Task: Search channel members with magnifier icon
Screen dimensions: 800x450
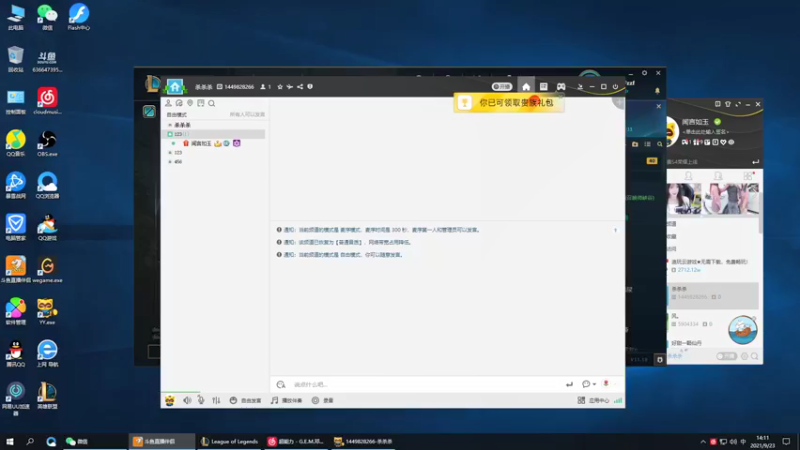Action: click(211, 103)
